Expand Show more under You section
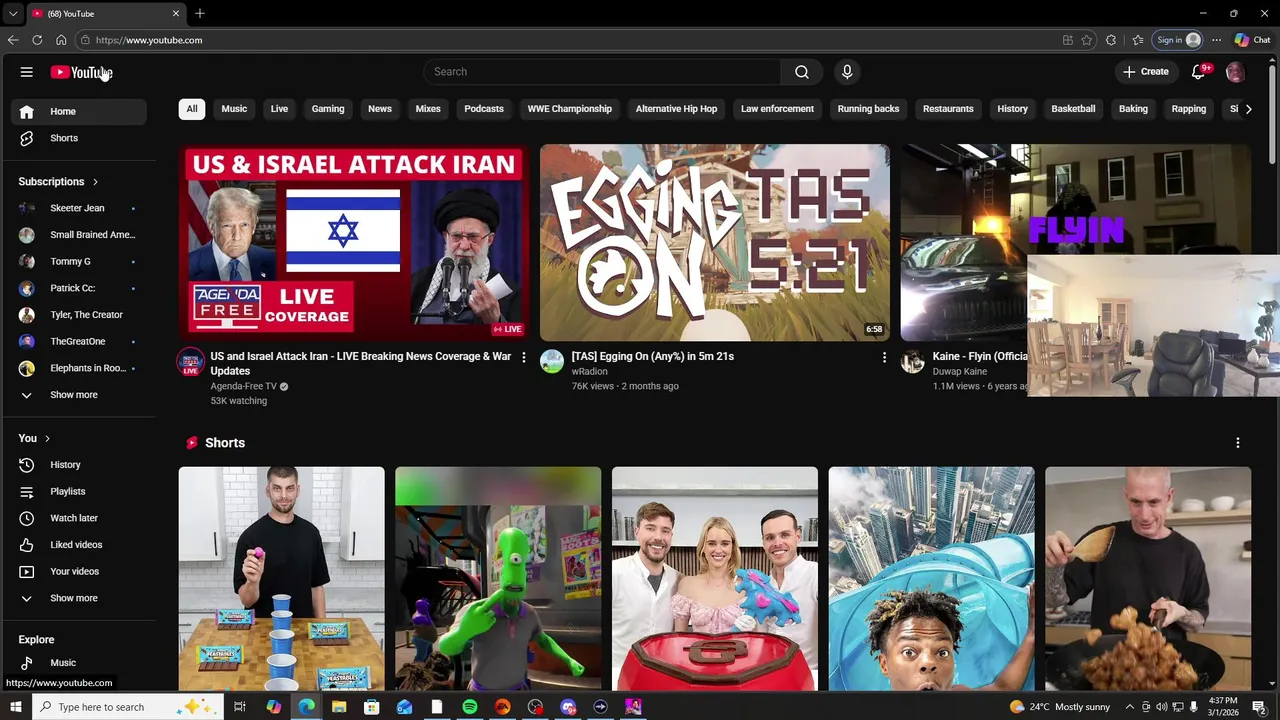The width and height of the screenshot is (1280, 720). coord(78,598)
